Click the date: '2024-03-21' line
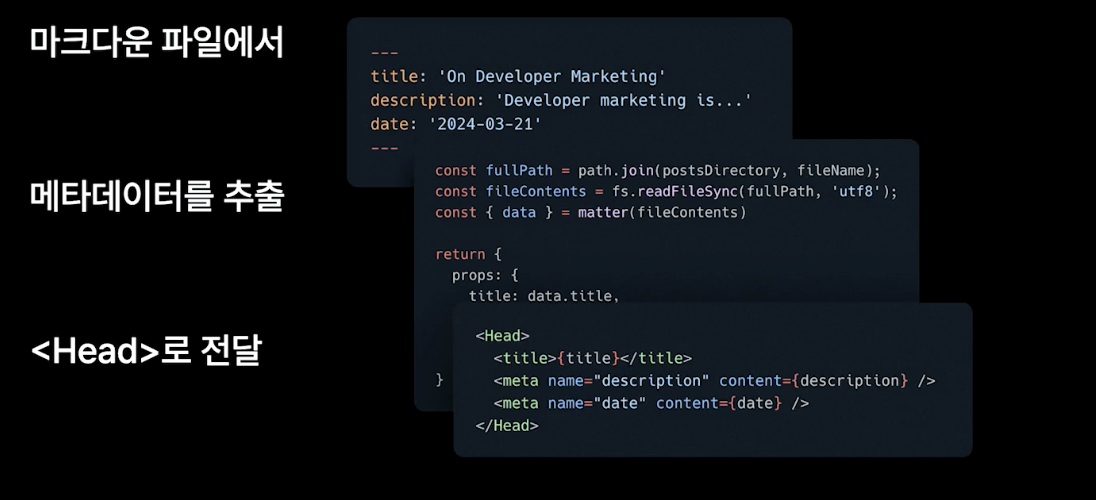Screen dimensions: 1096x500 (x=456, y=124)
